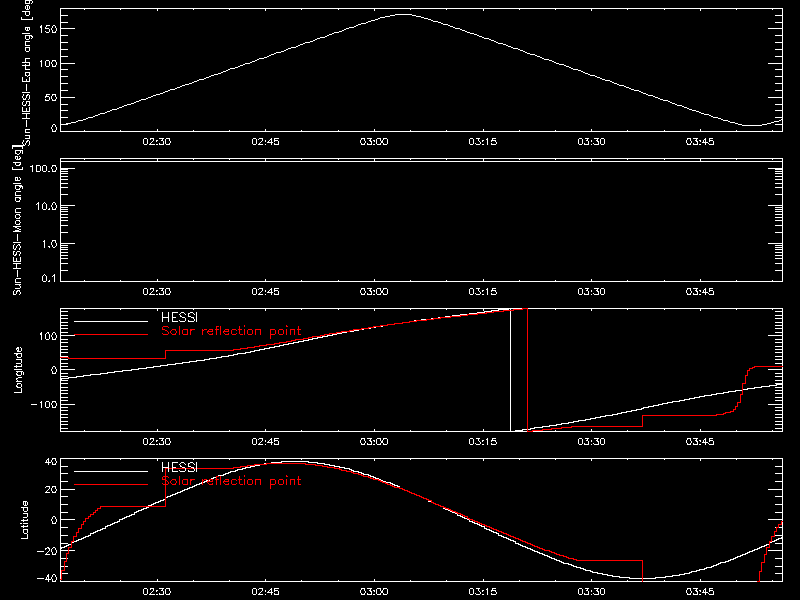This screenshot has height=600, width=800.
Task: Click the peak of the Earth angle curve
Action: 403,14
